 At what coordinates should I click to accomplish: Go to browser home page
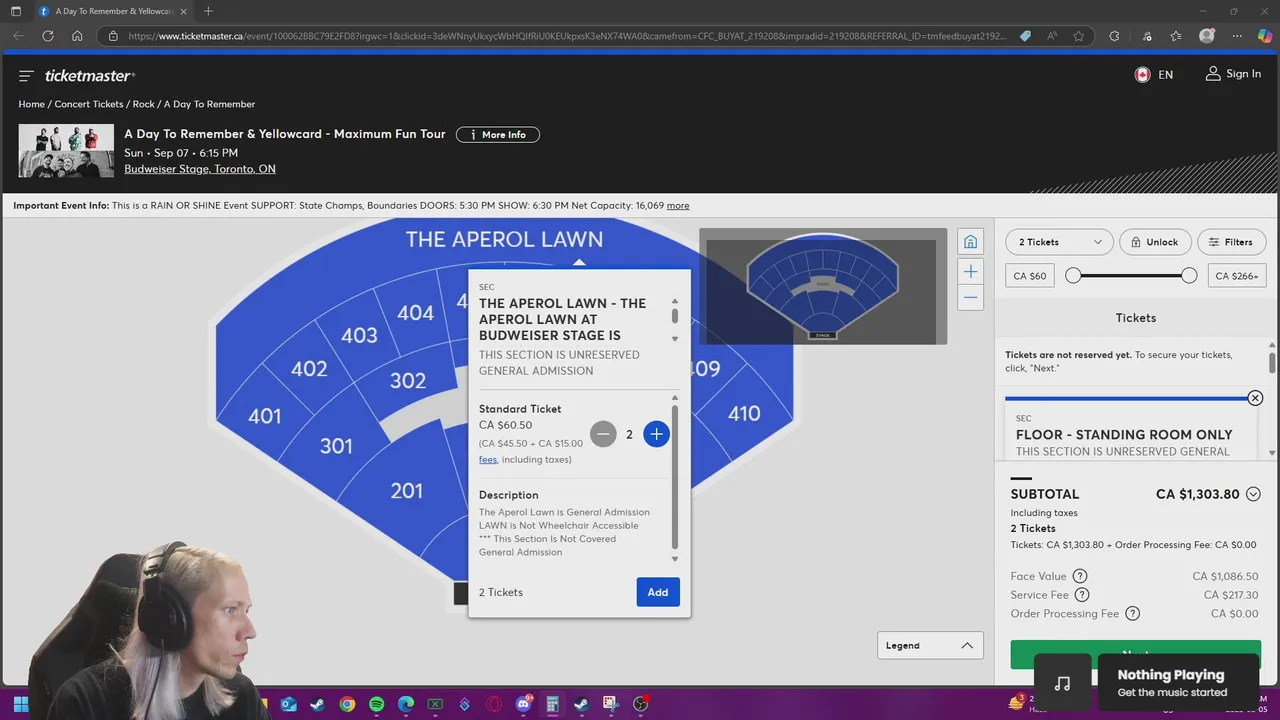77,35
